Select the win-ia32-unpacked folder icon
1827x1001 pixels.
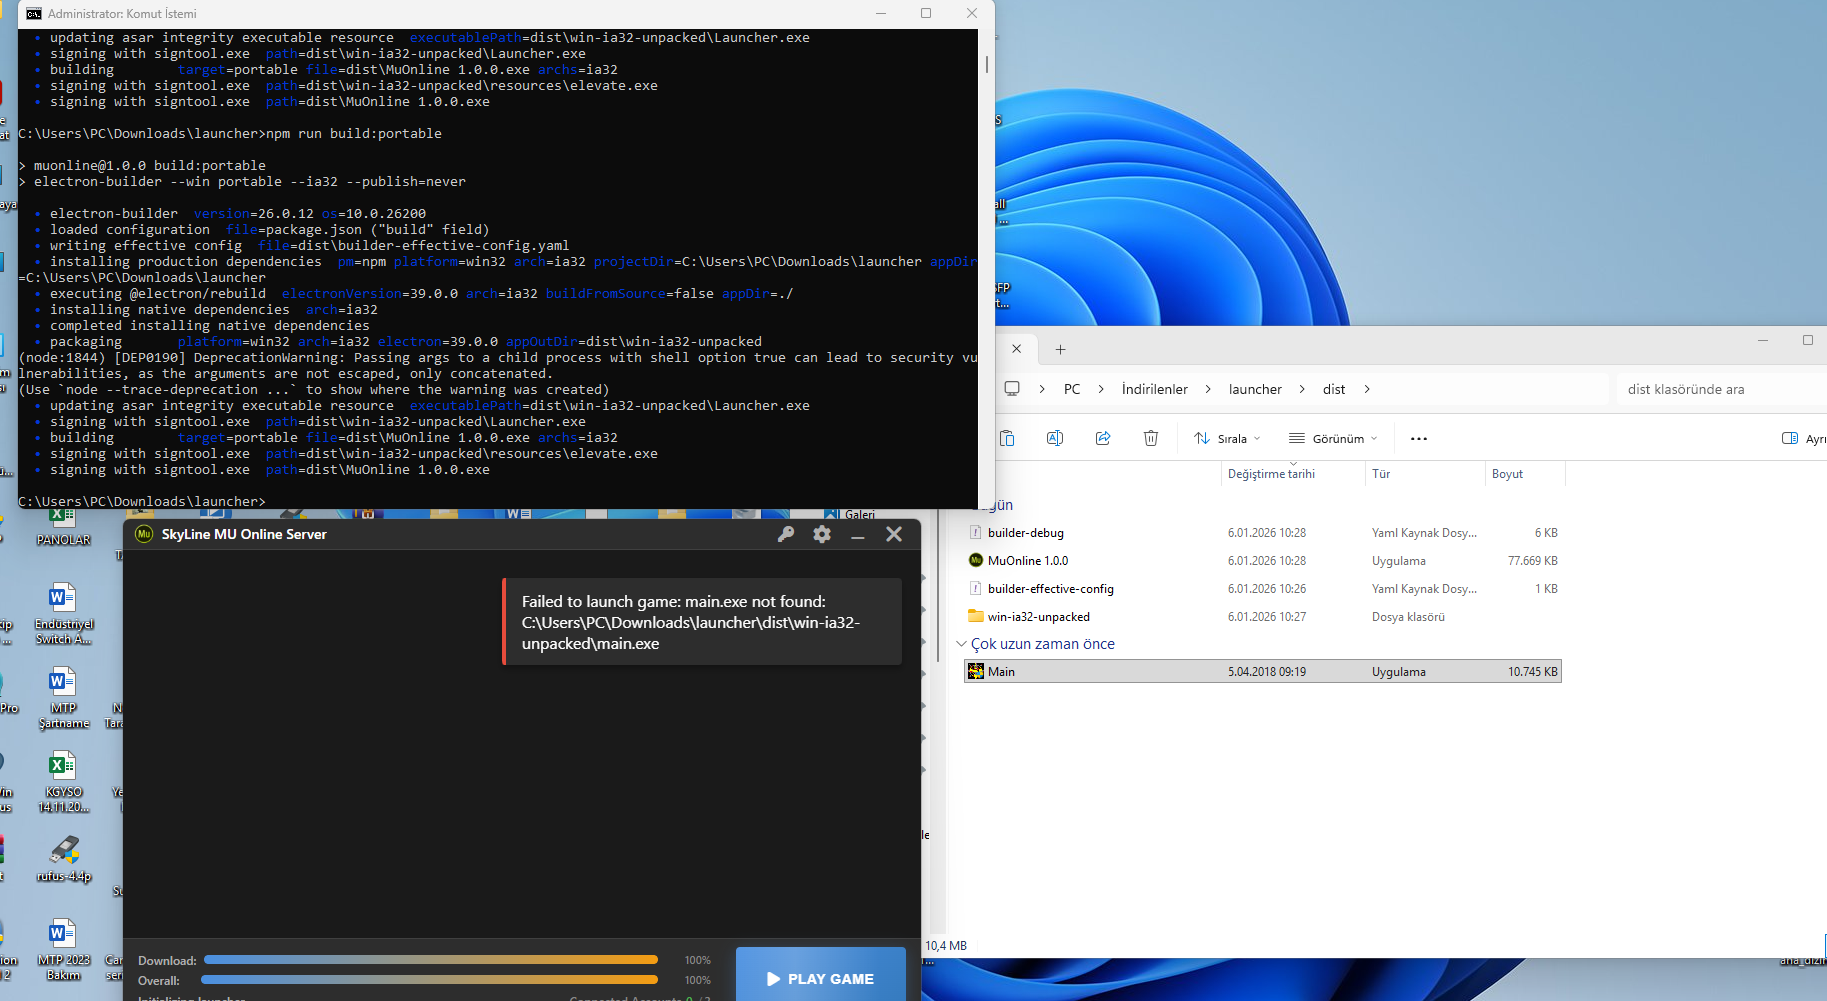pyautogui.click(x=976, y=616)
